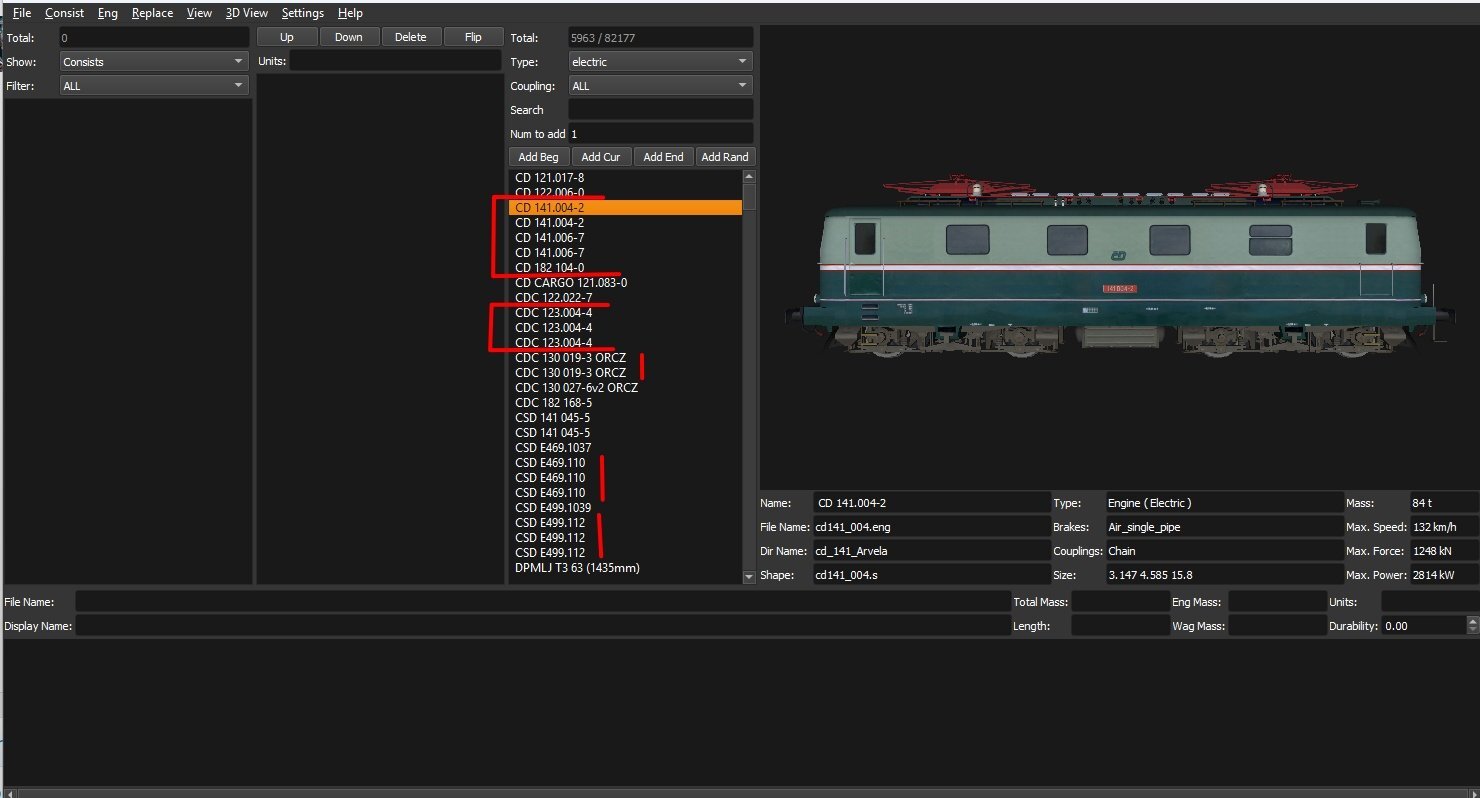Open the Coupling ALL dropdown
Screen dimensions: 1480x798
pos(660,86)
